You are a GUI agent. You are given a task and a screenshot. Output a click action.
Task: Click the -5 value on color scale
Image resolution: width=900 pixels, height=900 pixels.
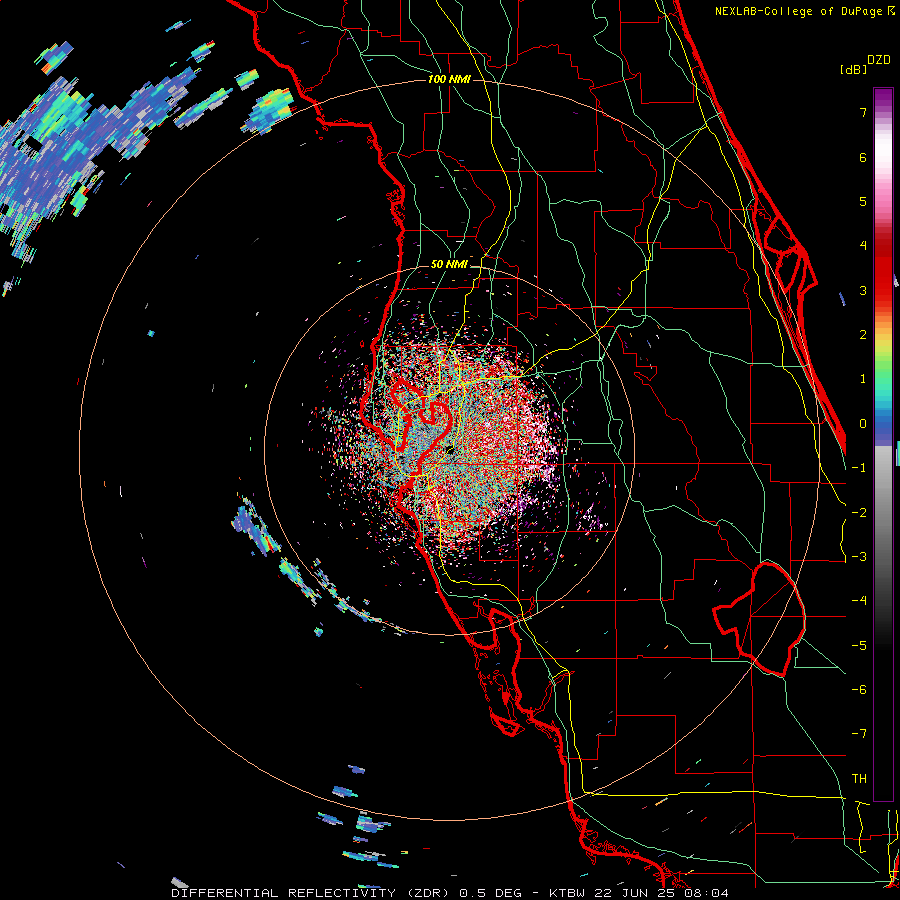859,646
